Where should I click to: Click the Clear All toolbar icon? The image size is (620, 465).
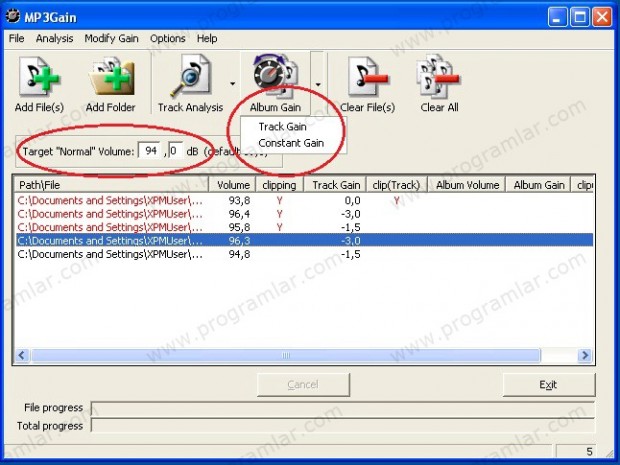pyautogui.click(x=439, y=76)
